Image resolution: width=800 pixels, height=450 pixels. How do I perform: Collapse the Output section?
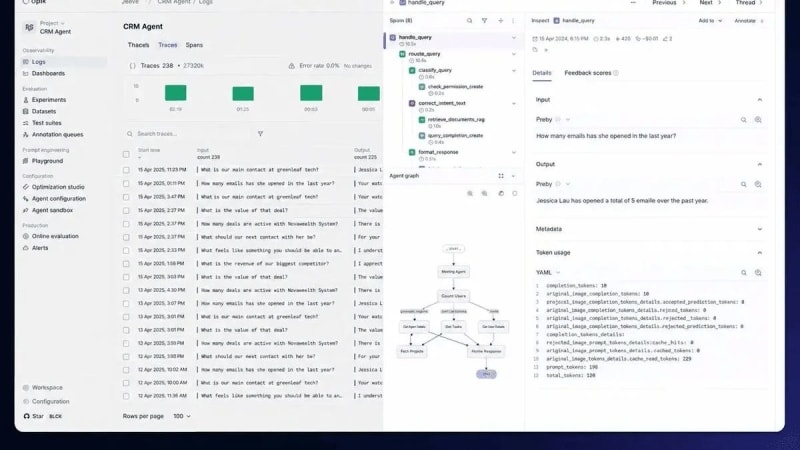(760, 164)
